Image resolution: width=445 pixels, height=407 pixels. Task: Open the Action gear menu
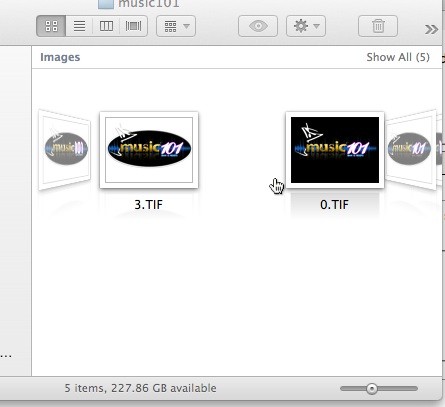click(306, 26)
